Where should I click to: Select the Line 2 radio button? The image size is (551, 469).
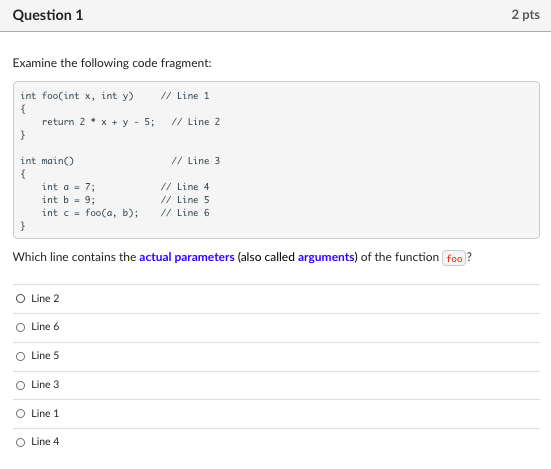point(20,299)
